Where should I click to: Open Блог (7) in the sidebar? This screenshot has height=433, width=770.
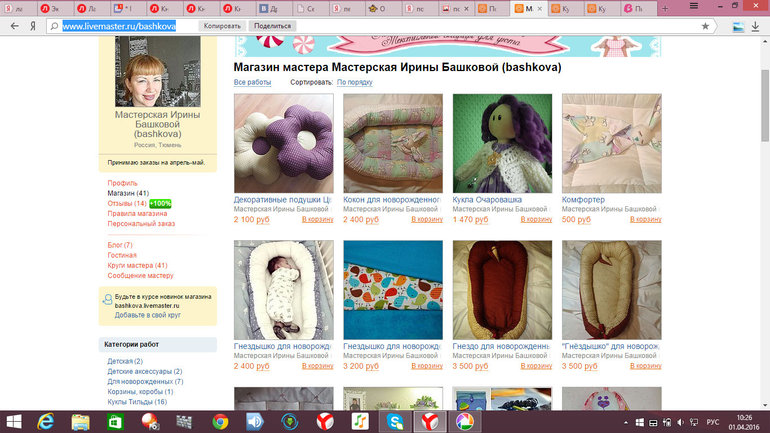tap(120, 245)
